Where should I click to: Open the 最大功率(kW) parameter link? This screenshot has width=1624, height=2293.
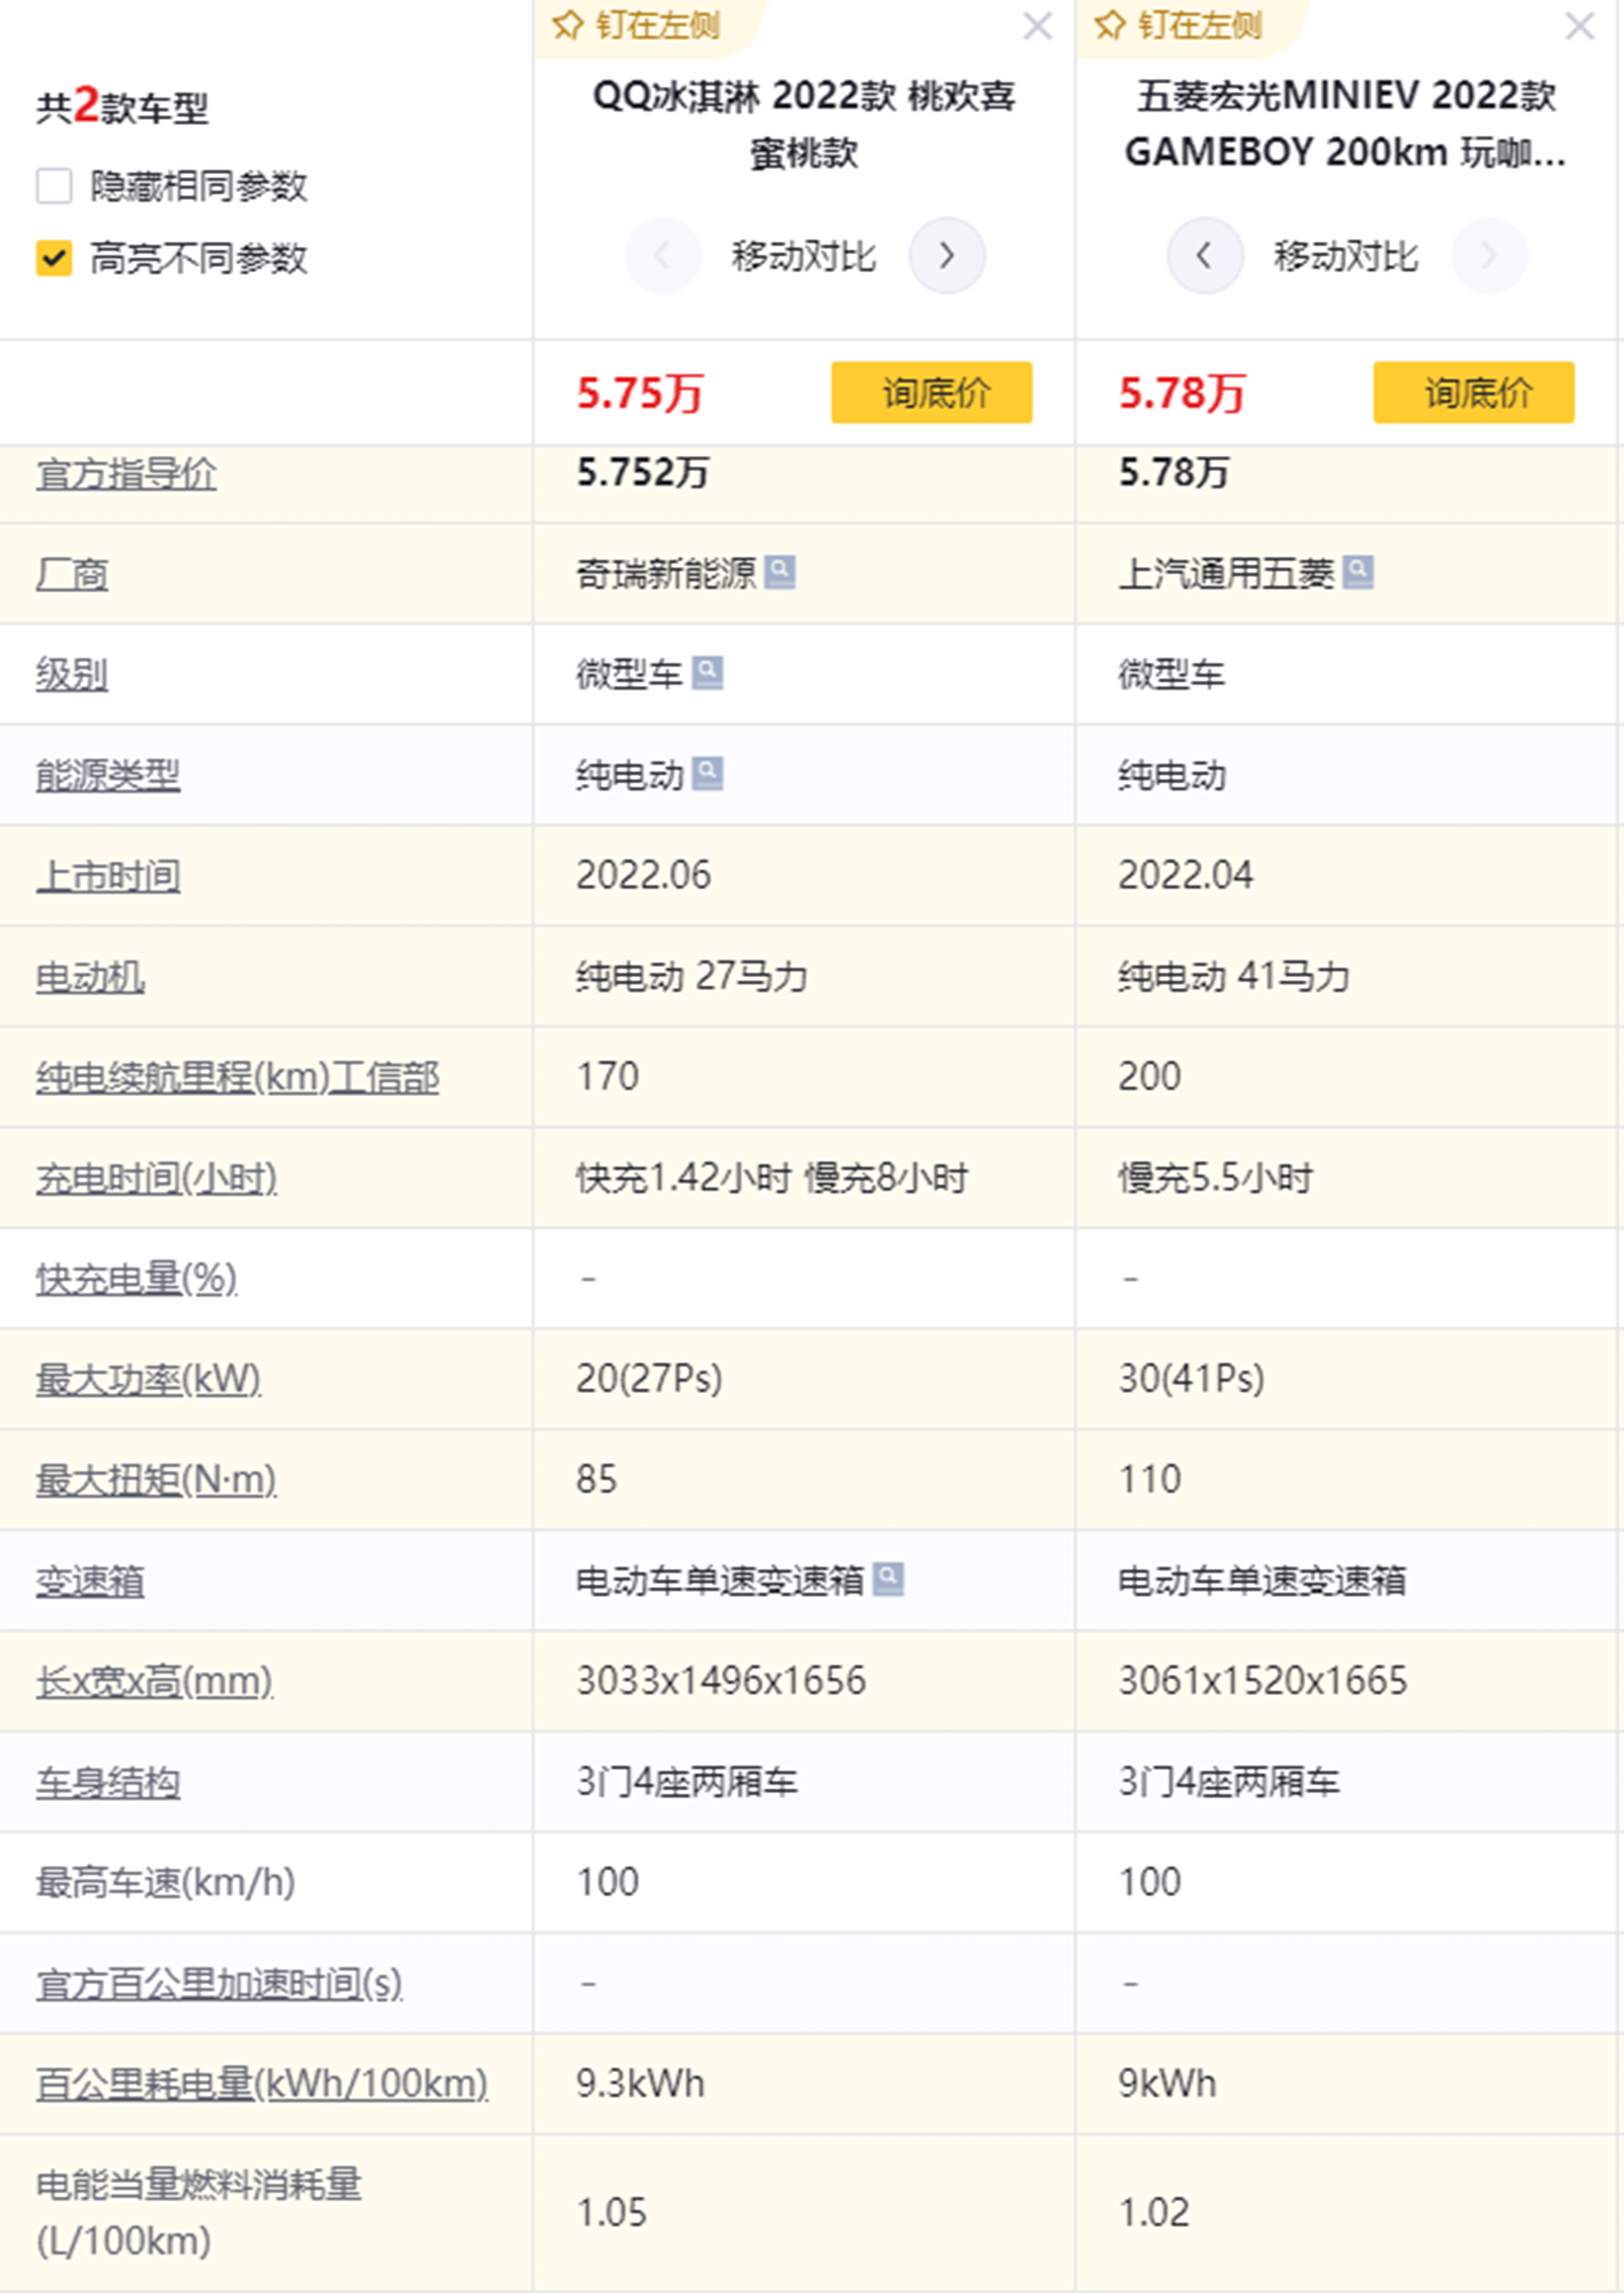click(149, 1380)
